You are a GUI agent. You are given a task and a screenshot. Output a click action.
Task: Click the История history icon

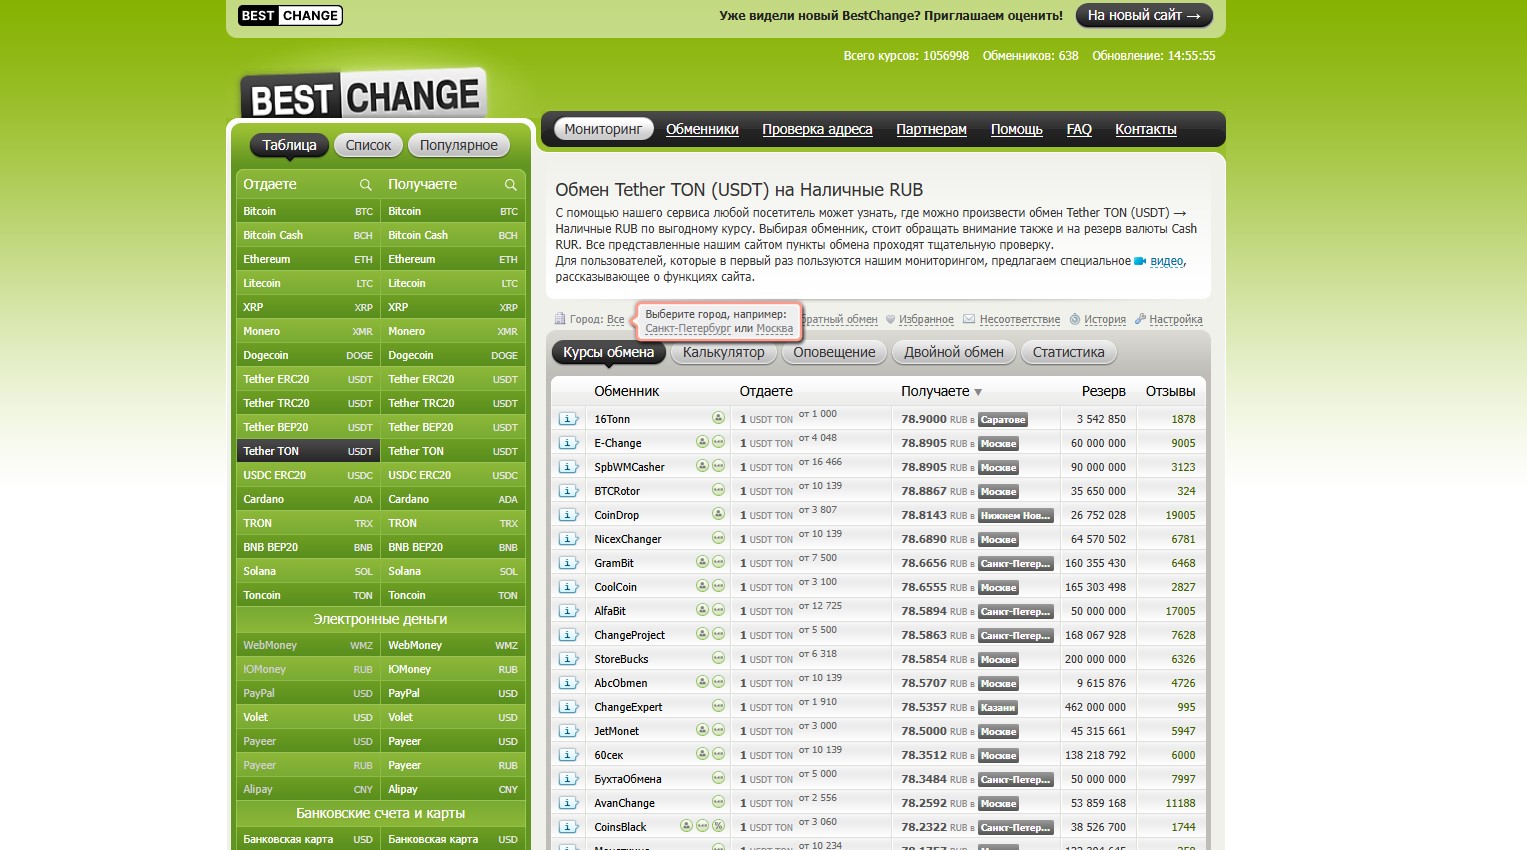click(x=1075, y=320)
